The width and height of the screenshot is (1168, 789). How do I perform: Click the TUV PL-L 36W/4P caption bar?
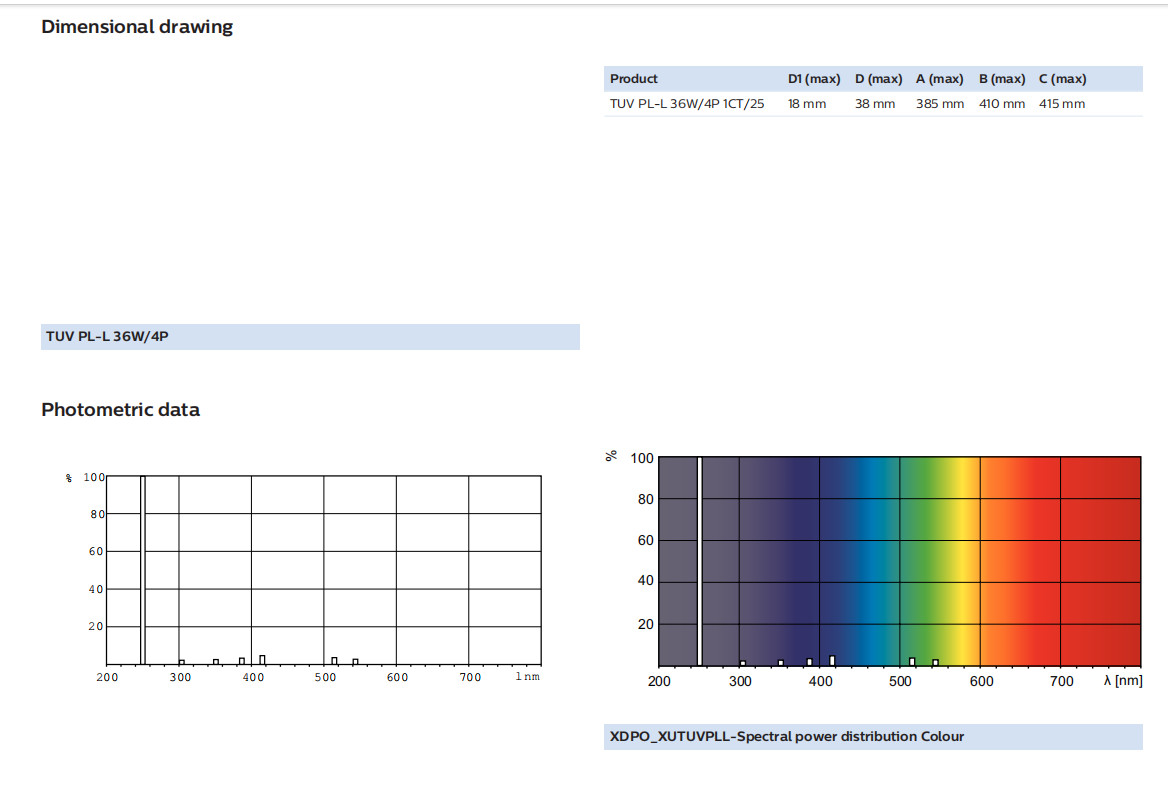point(310,337)
